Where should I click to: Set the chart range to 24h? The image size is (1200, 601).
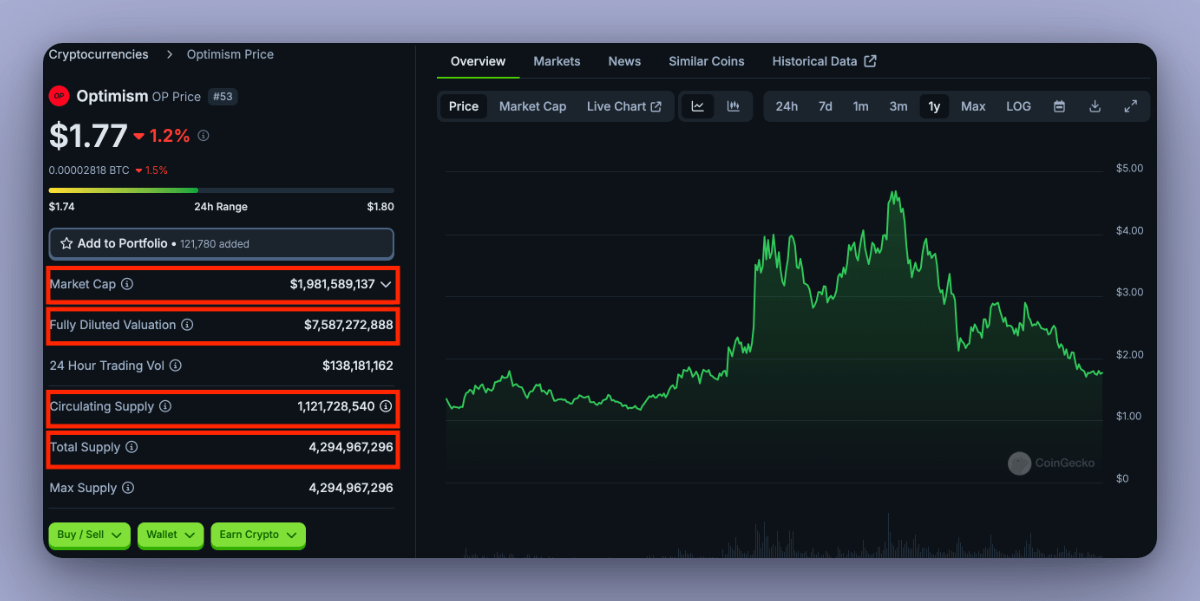point(787,106)
